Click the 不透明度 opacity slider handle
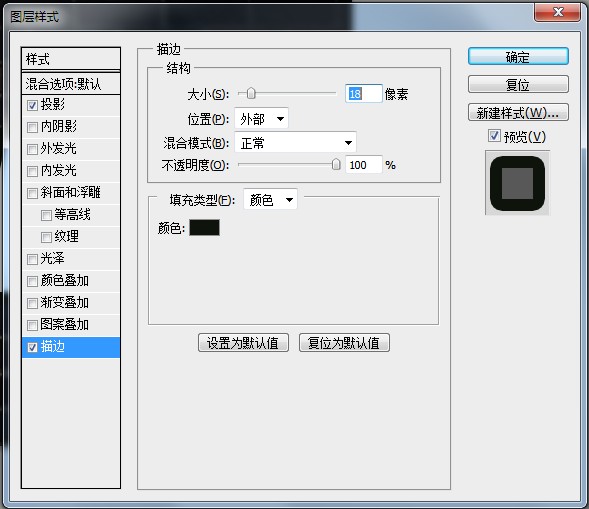Screen dimensions: 589x509 click(x=336, y=164)
